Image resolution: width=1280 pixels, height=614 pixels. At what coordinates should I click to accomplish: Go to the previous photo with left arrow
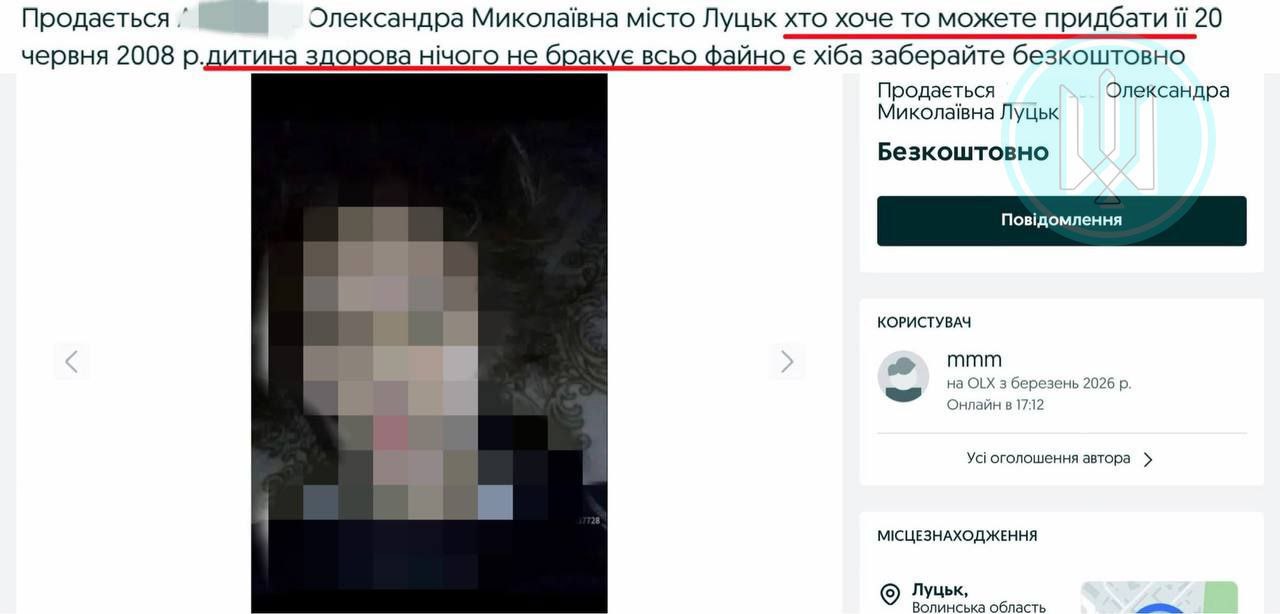(x=71, y=361)
